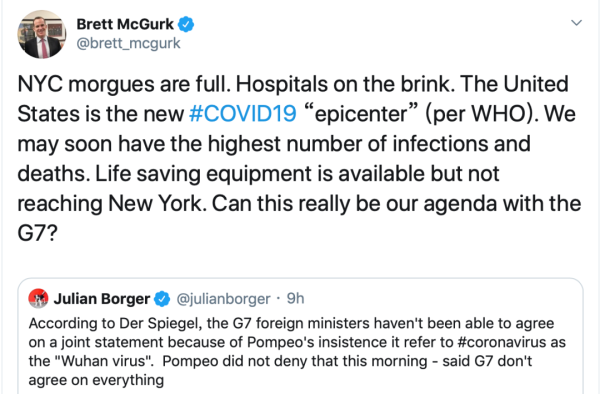
Task: Expand the tweet options chevron
Action: [577, 23]
